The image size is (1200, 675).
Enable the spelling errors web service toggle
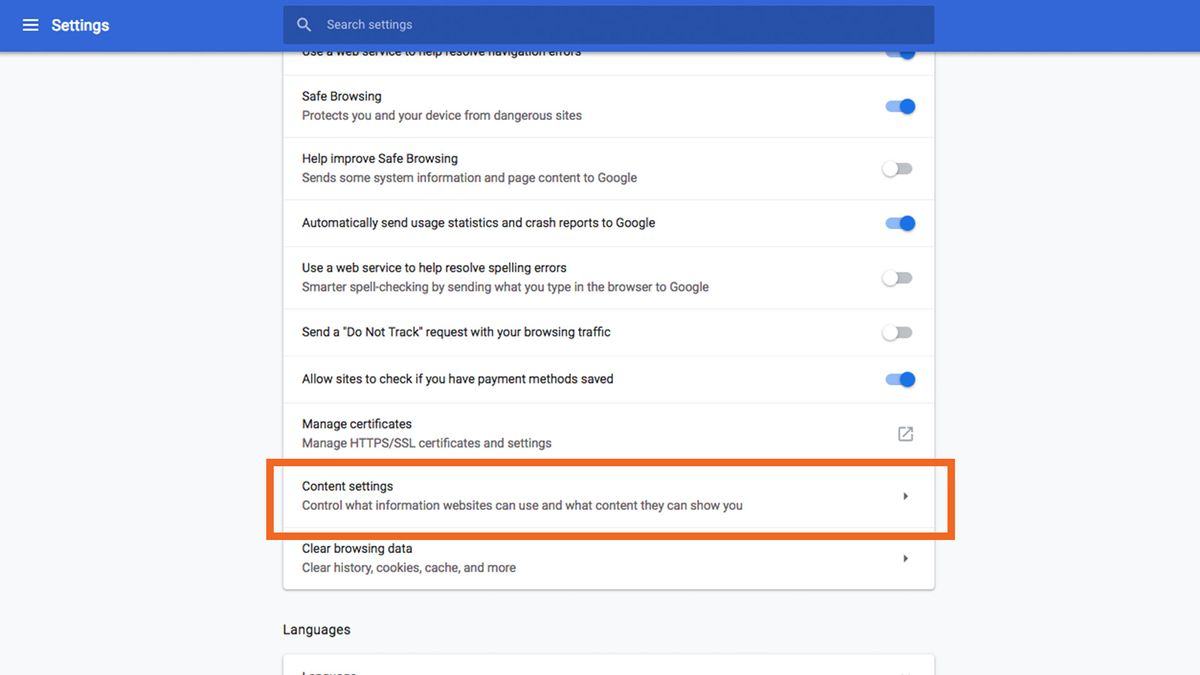click(x=896, y=277)
